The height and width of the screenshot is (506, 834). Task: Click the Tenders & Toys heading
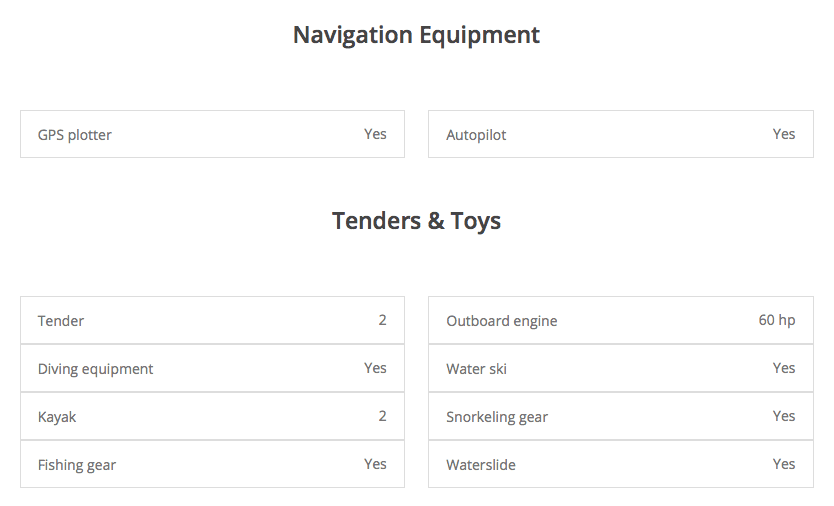(416, 221)
